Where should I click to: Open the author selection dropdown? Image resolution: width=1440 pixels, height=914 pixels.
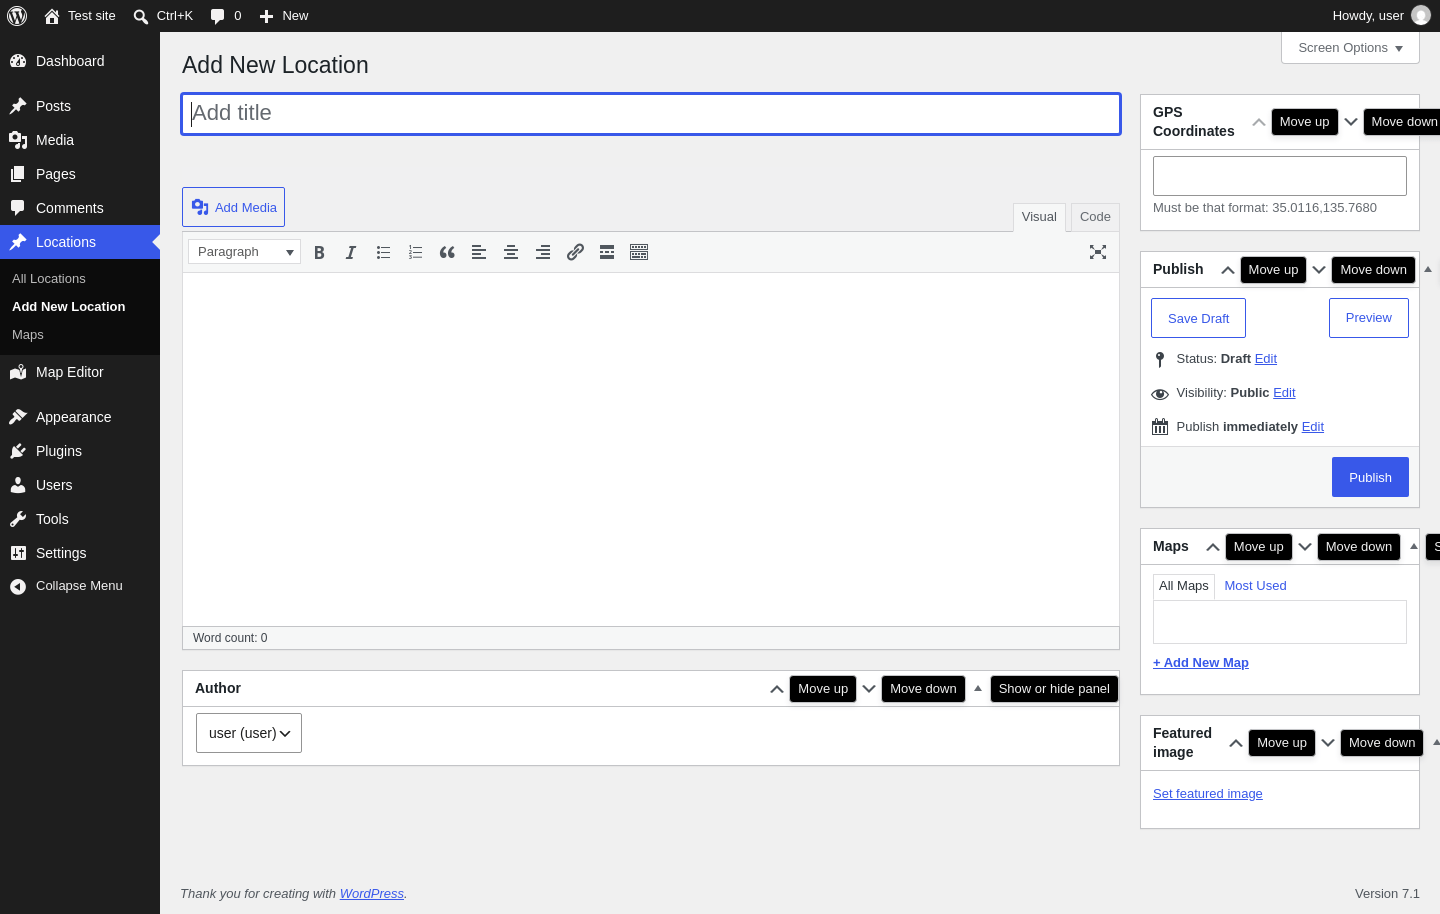tap(249, 733)
